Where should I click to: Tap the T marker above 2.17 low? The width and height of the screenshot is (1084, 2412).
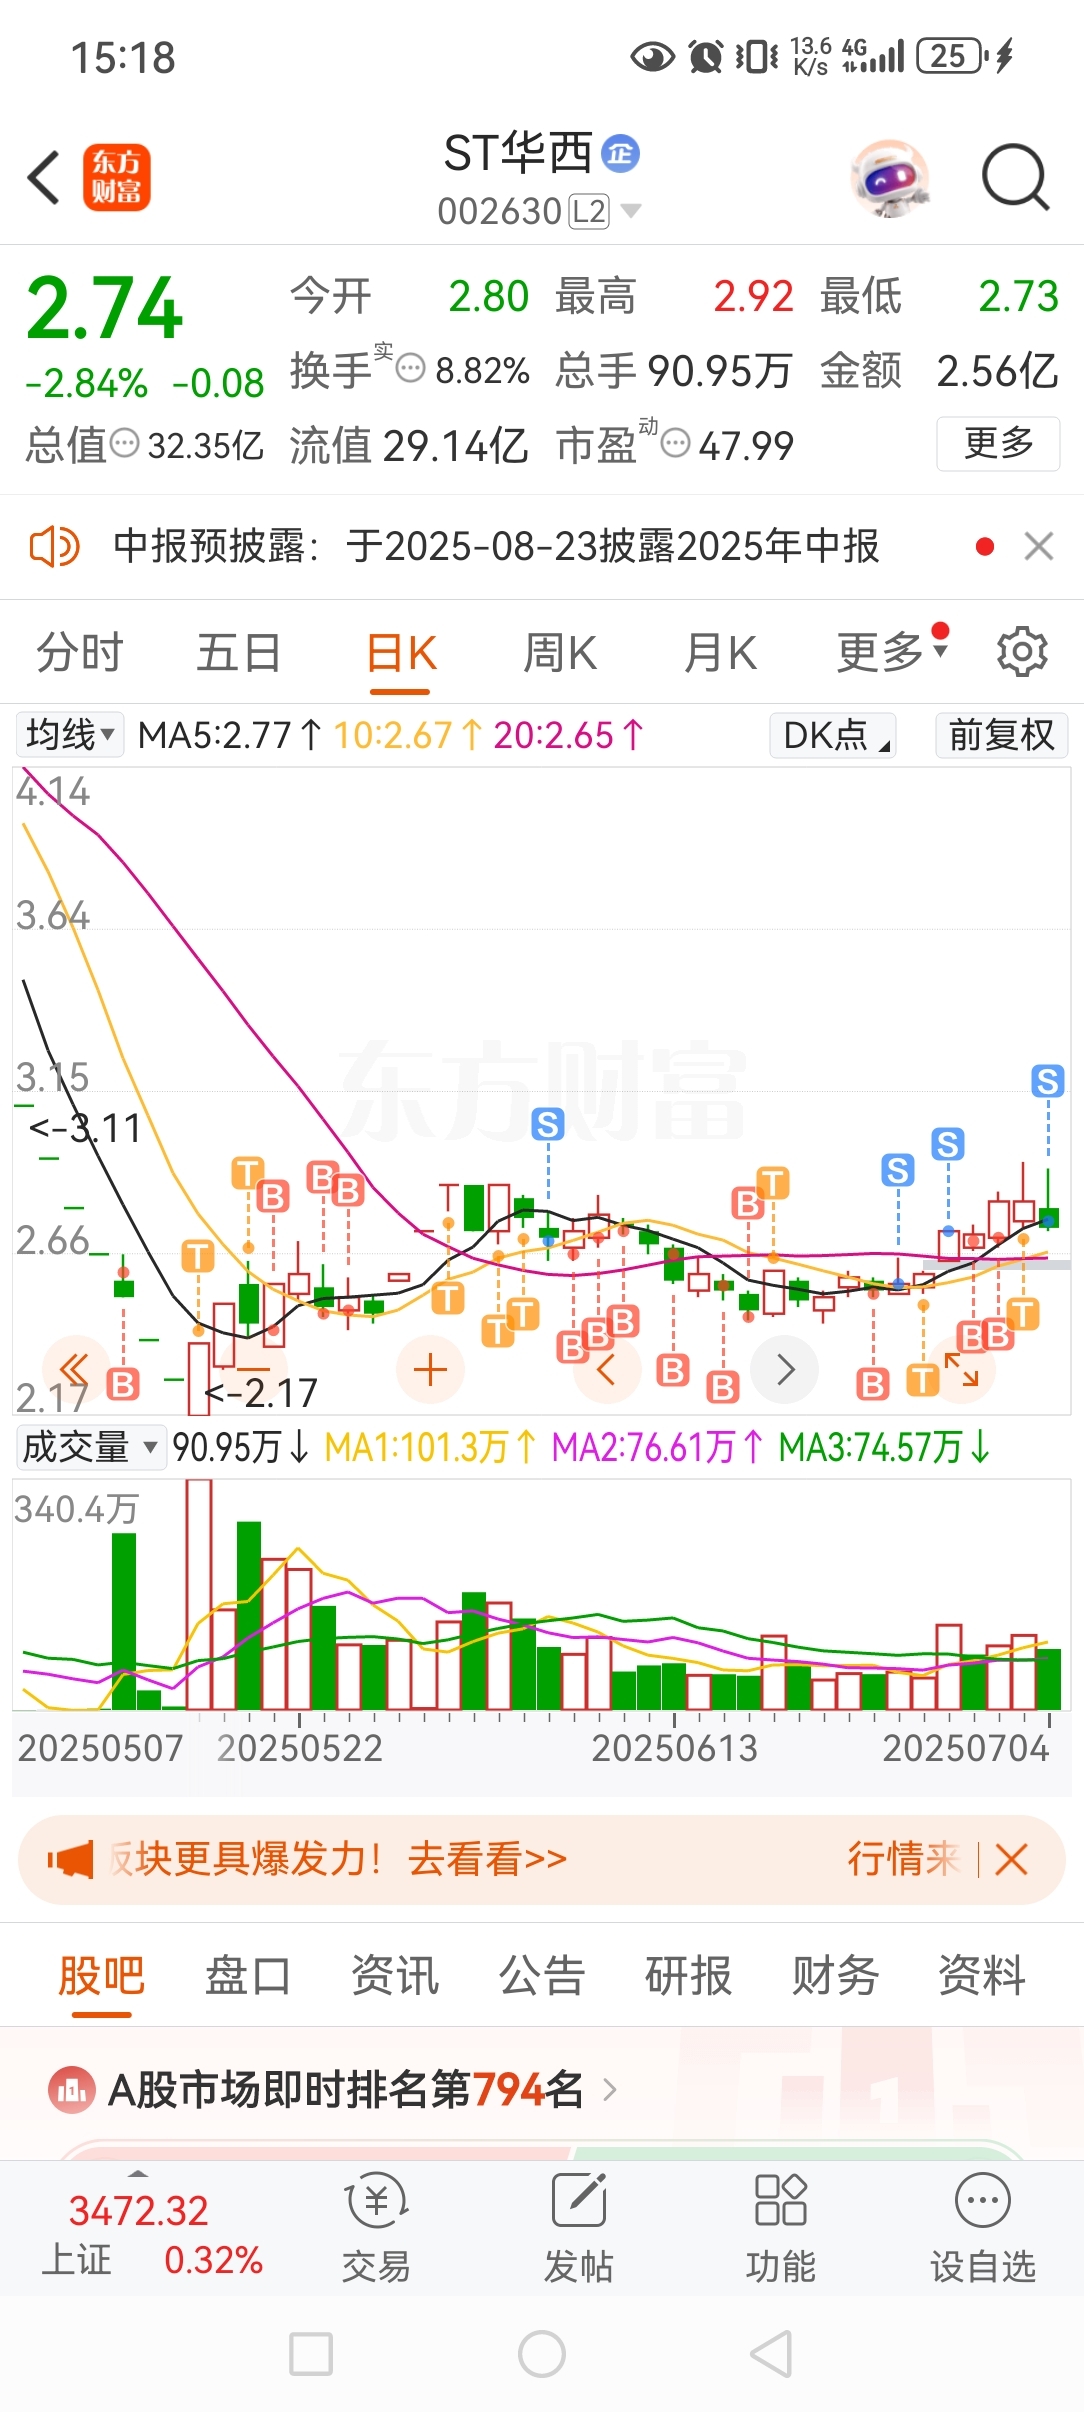click(x=198, y=1255)
